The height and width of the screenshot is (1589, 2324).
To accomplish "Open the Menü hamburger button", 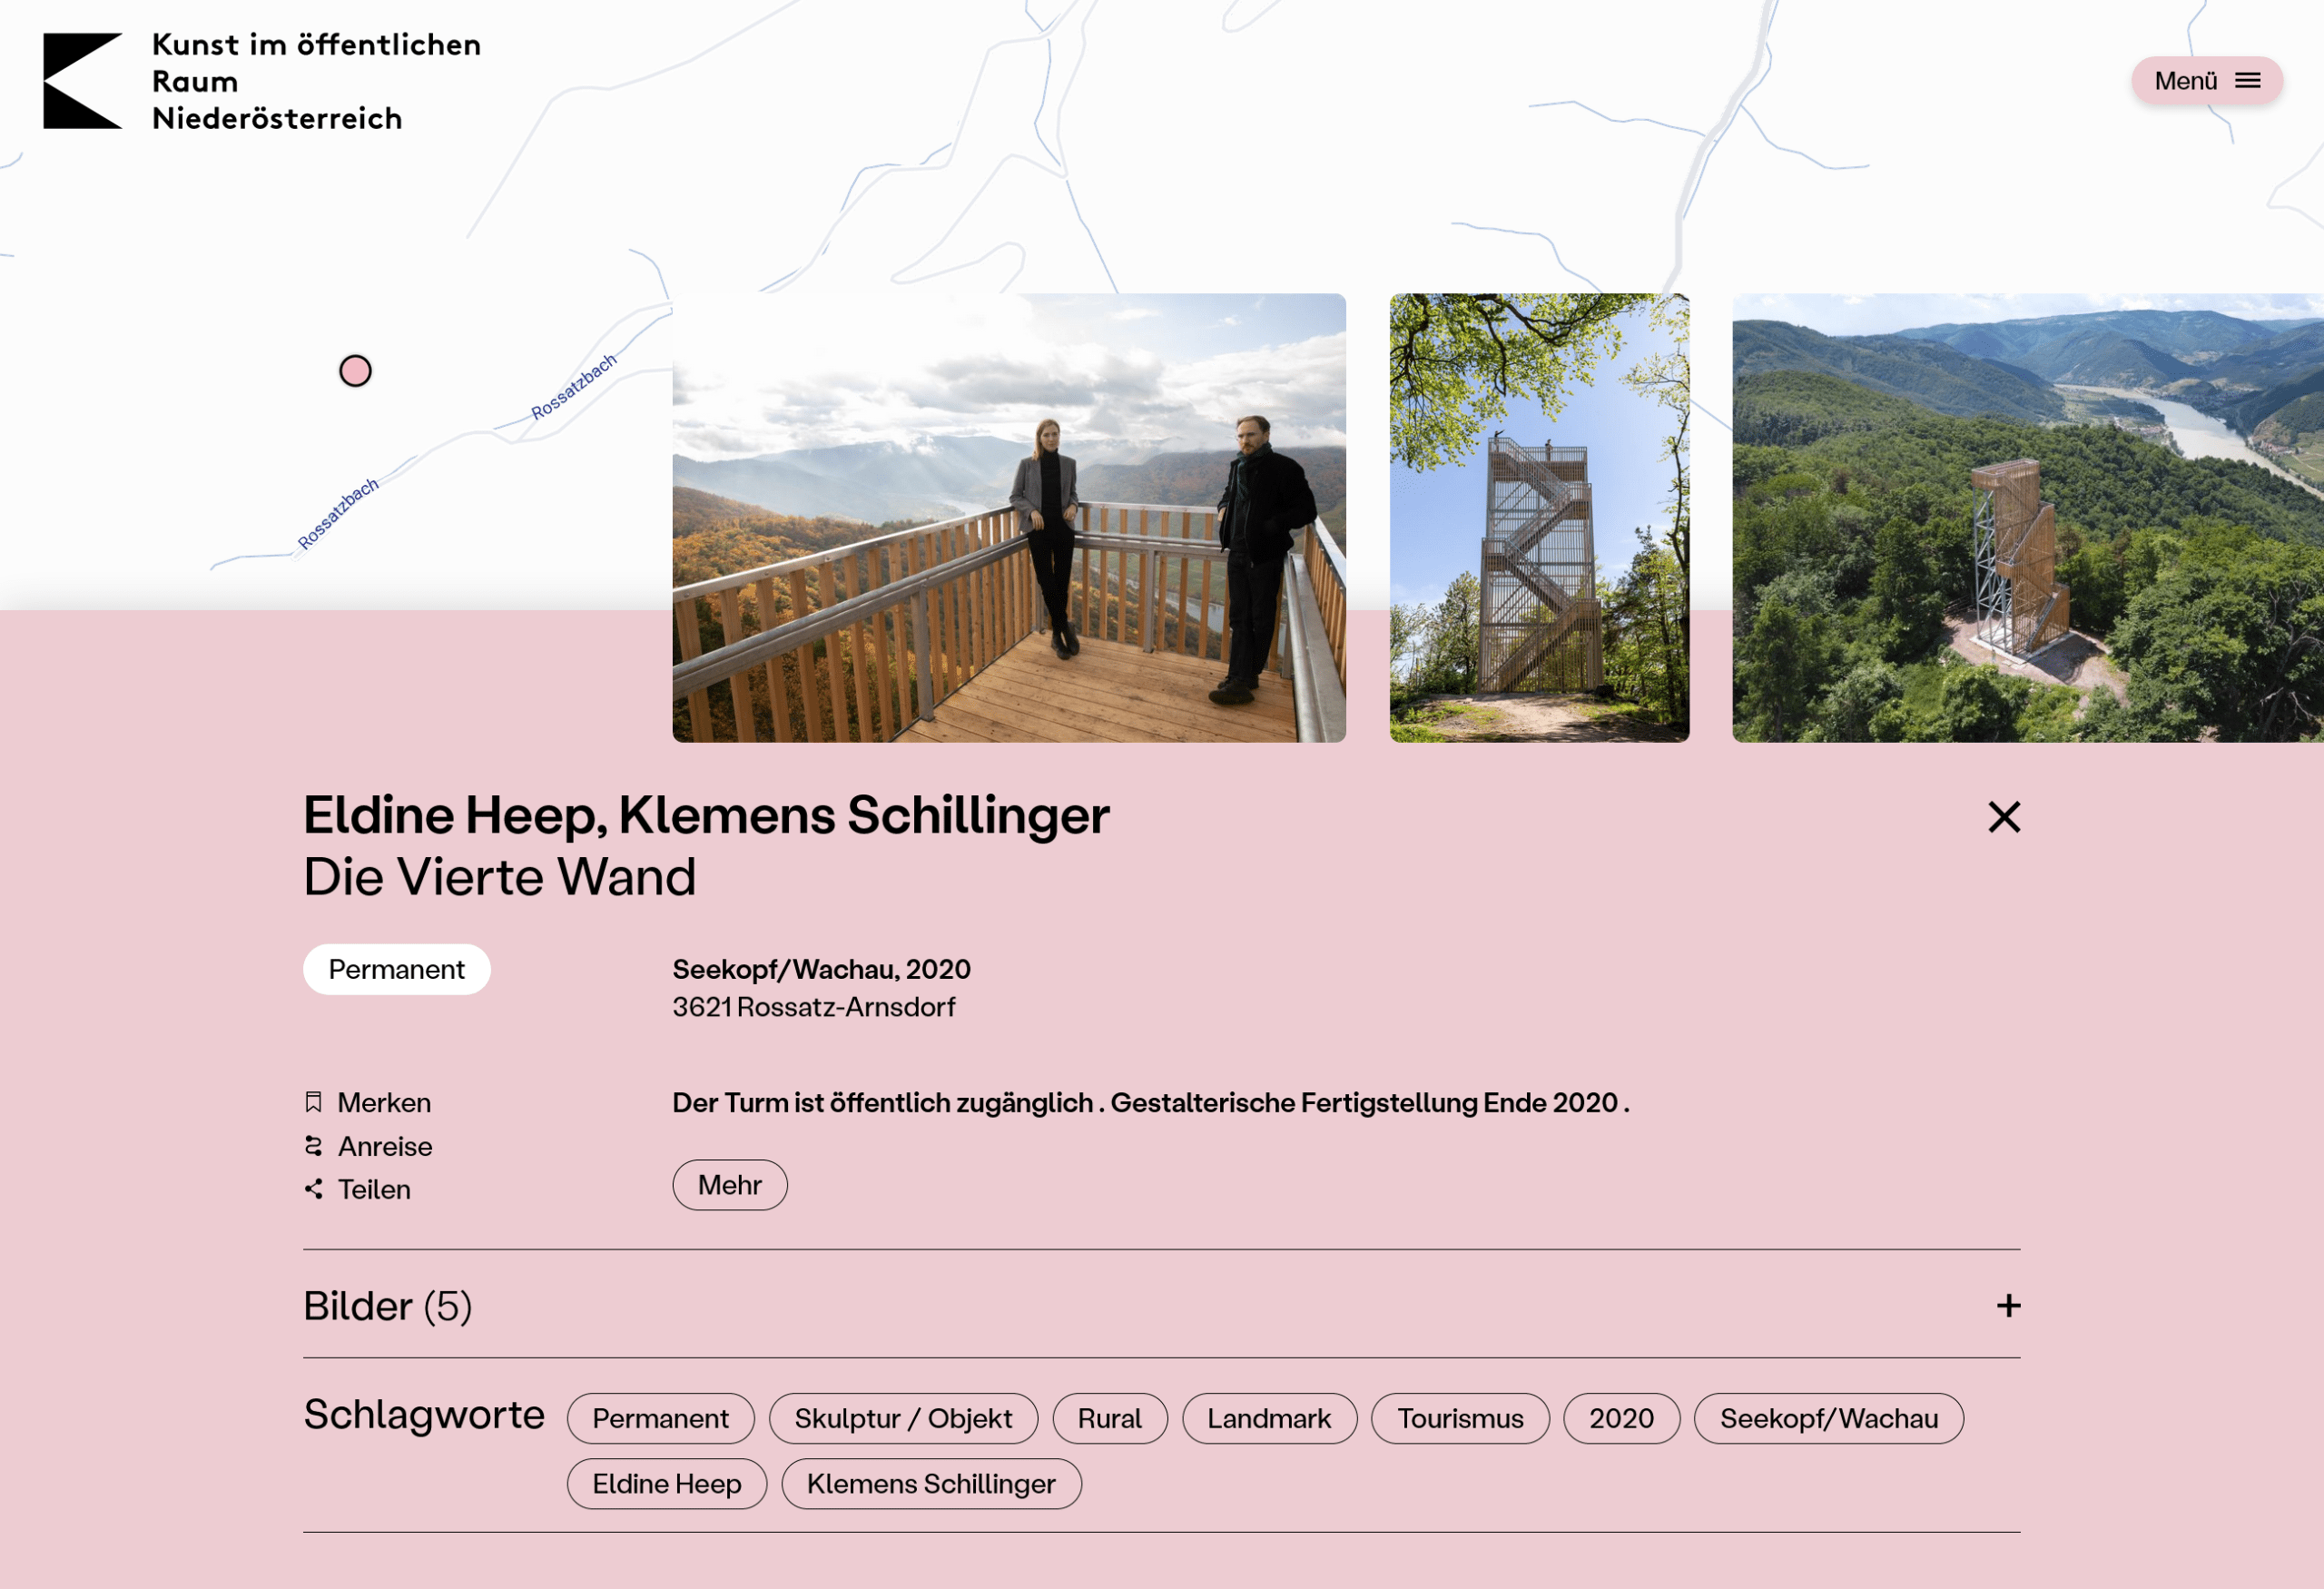I will [x=2206, y=81].
